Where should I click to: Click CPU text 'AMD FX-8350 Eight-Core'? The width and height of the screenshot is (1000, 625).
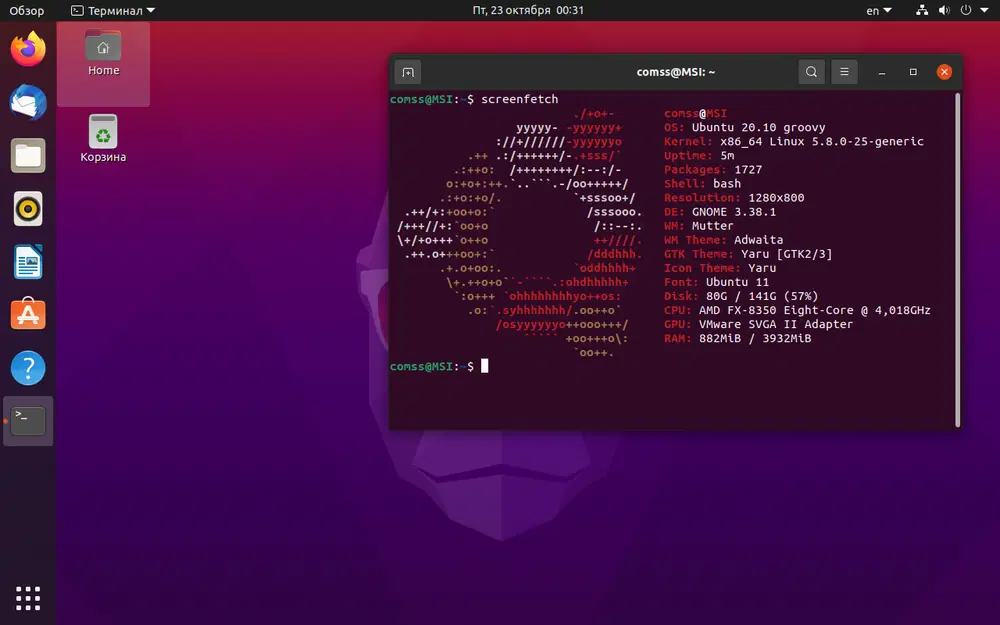(776, 310)
